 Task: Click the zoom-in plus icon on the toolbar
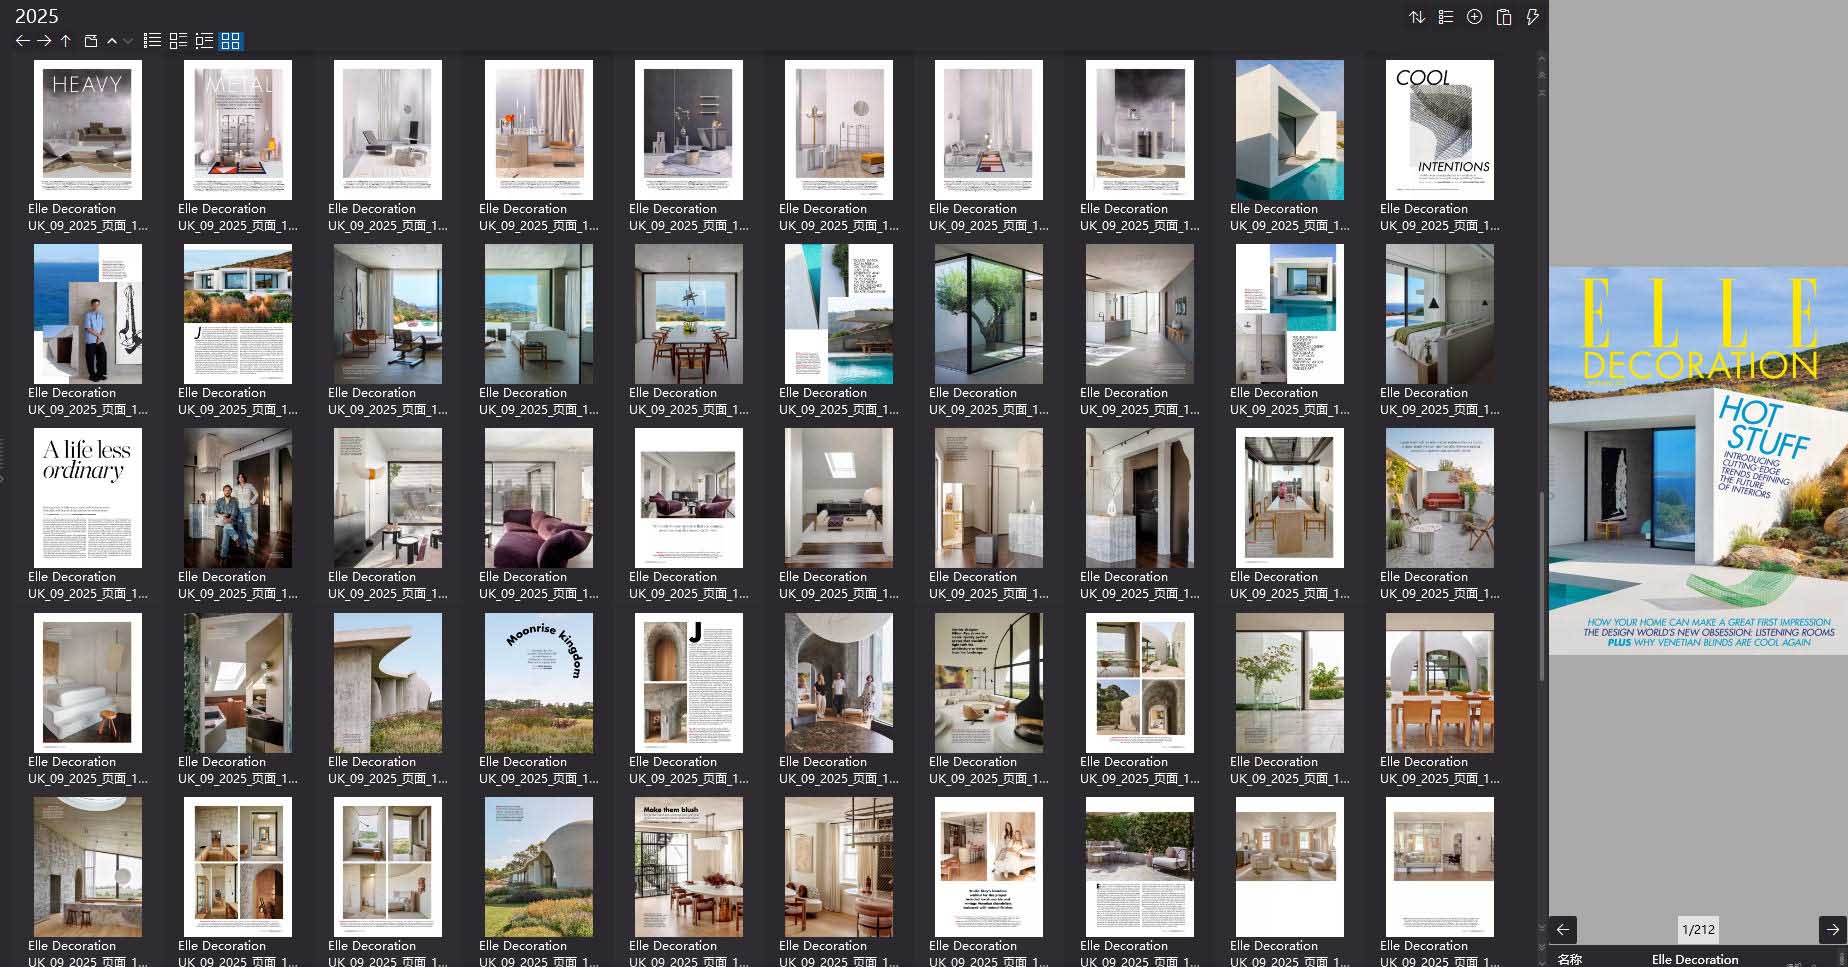(x=1474, y=17)
